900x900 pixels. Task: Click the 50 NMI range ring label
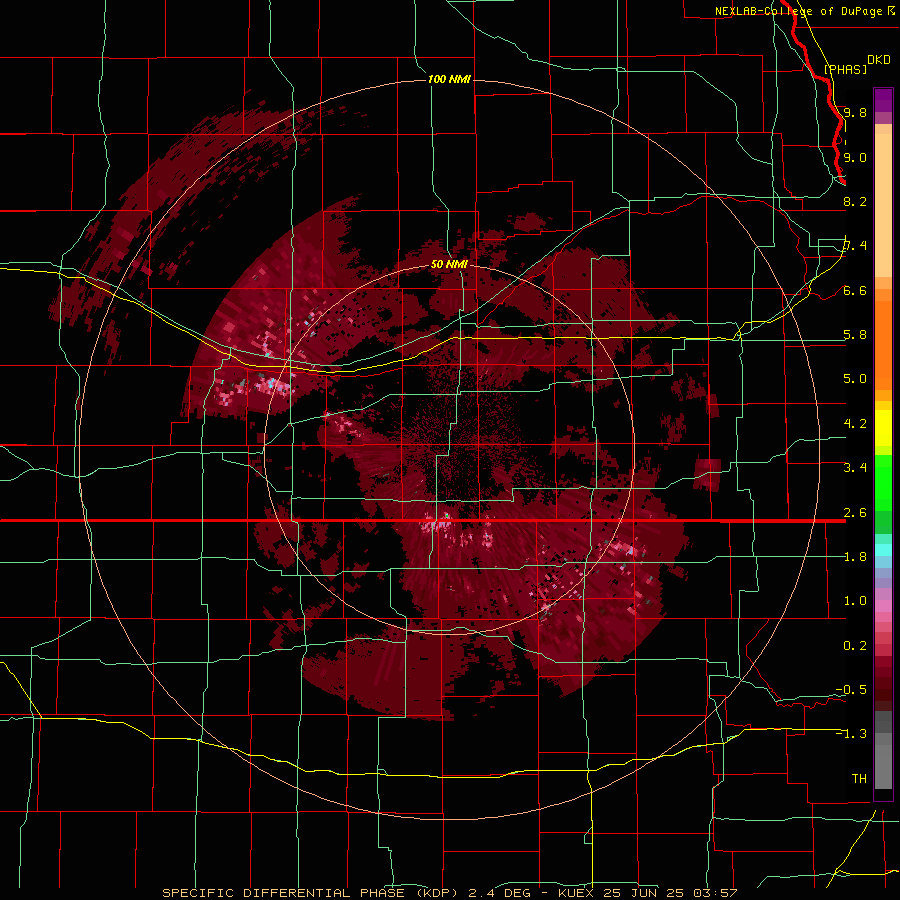(449, 264)
